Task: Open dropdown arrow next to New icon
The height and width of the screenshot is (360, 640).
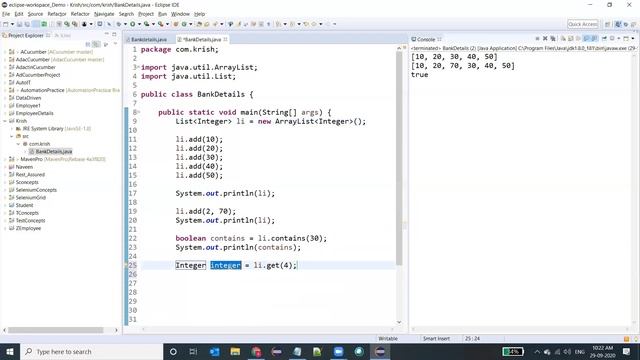Action: (x=12, y=24)
